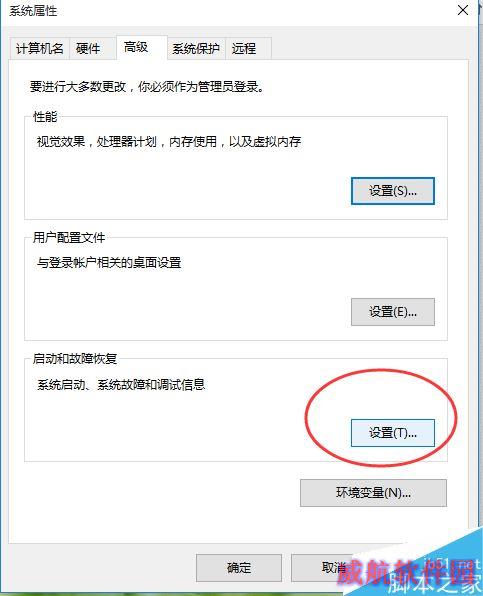The height and width of the screenshot is (596, 483).
Task: Click the 性能 group label
Action: click(45, 117)
